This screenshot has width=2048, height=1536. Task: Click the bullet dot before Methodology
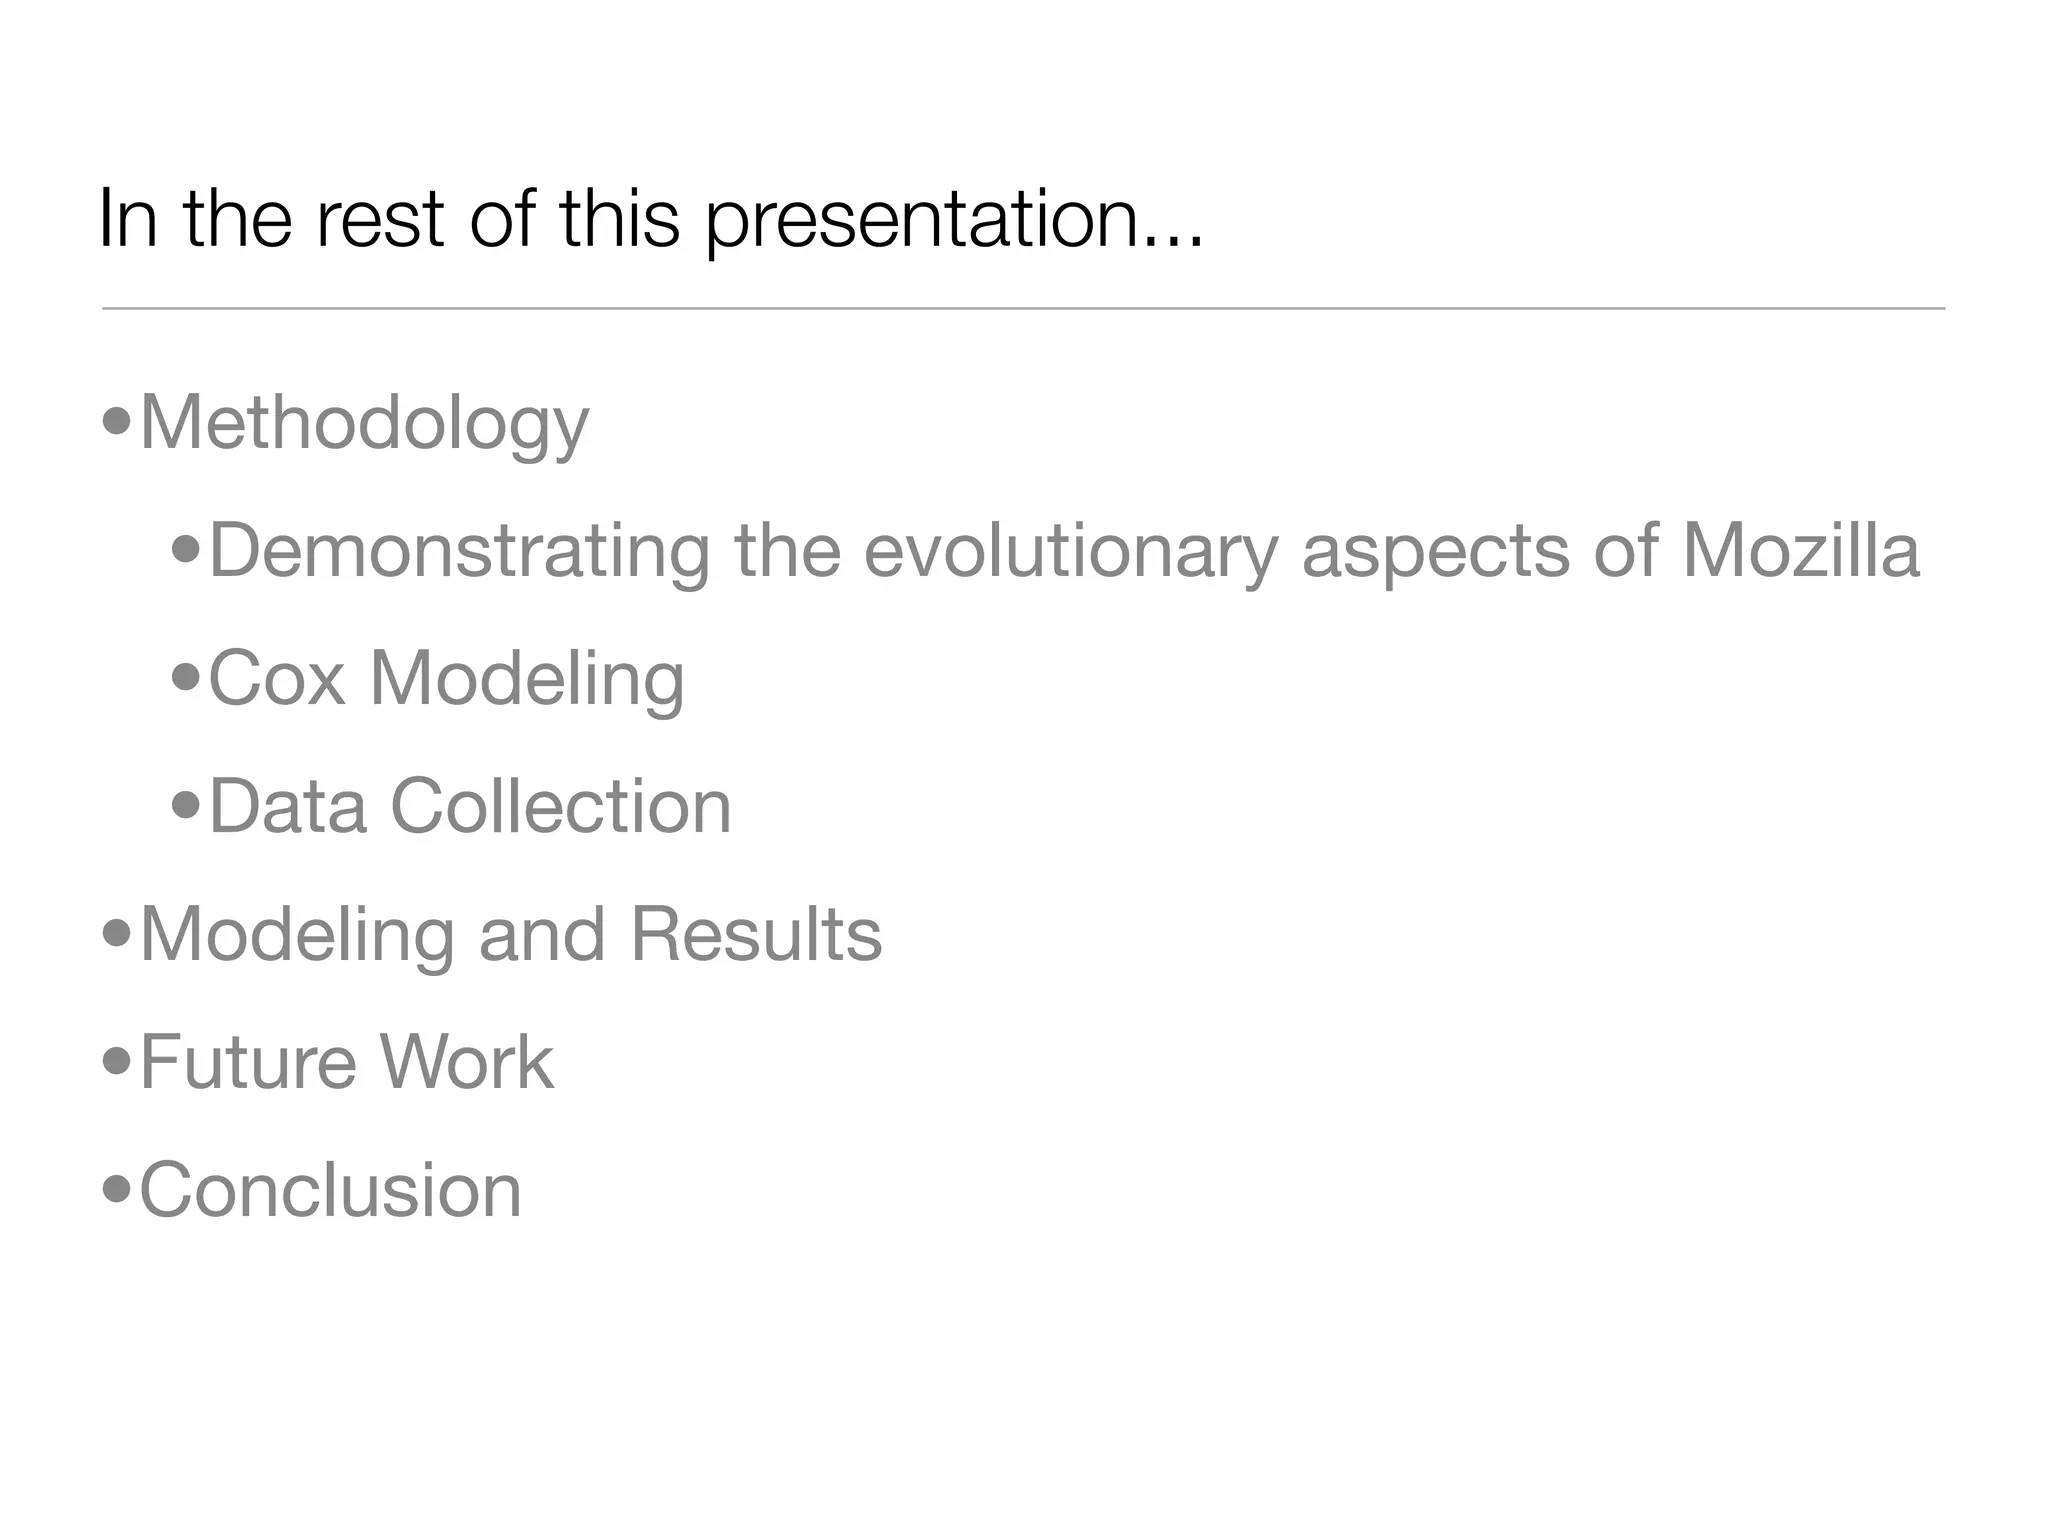click(x=117, y=422)
